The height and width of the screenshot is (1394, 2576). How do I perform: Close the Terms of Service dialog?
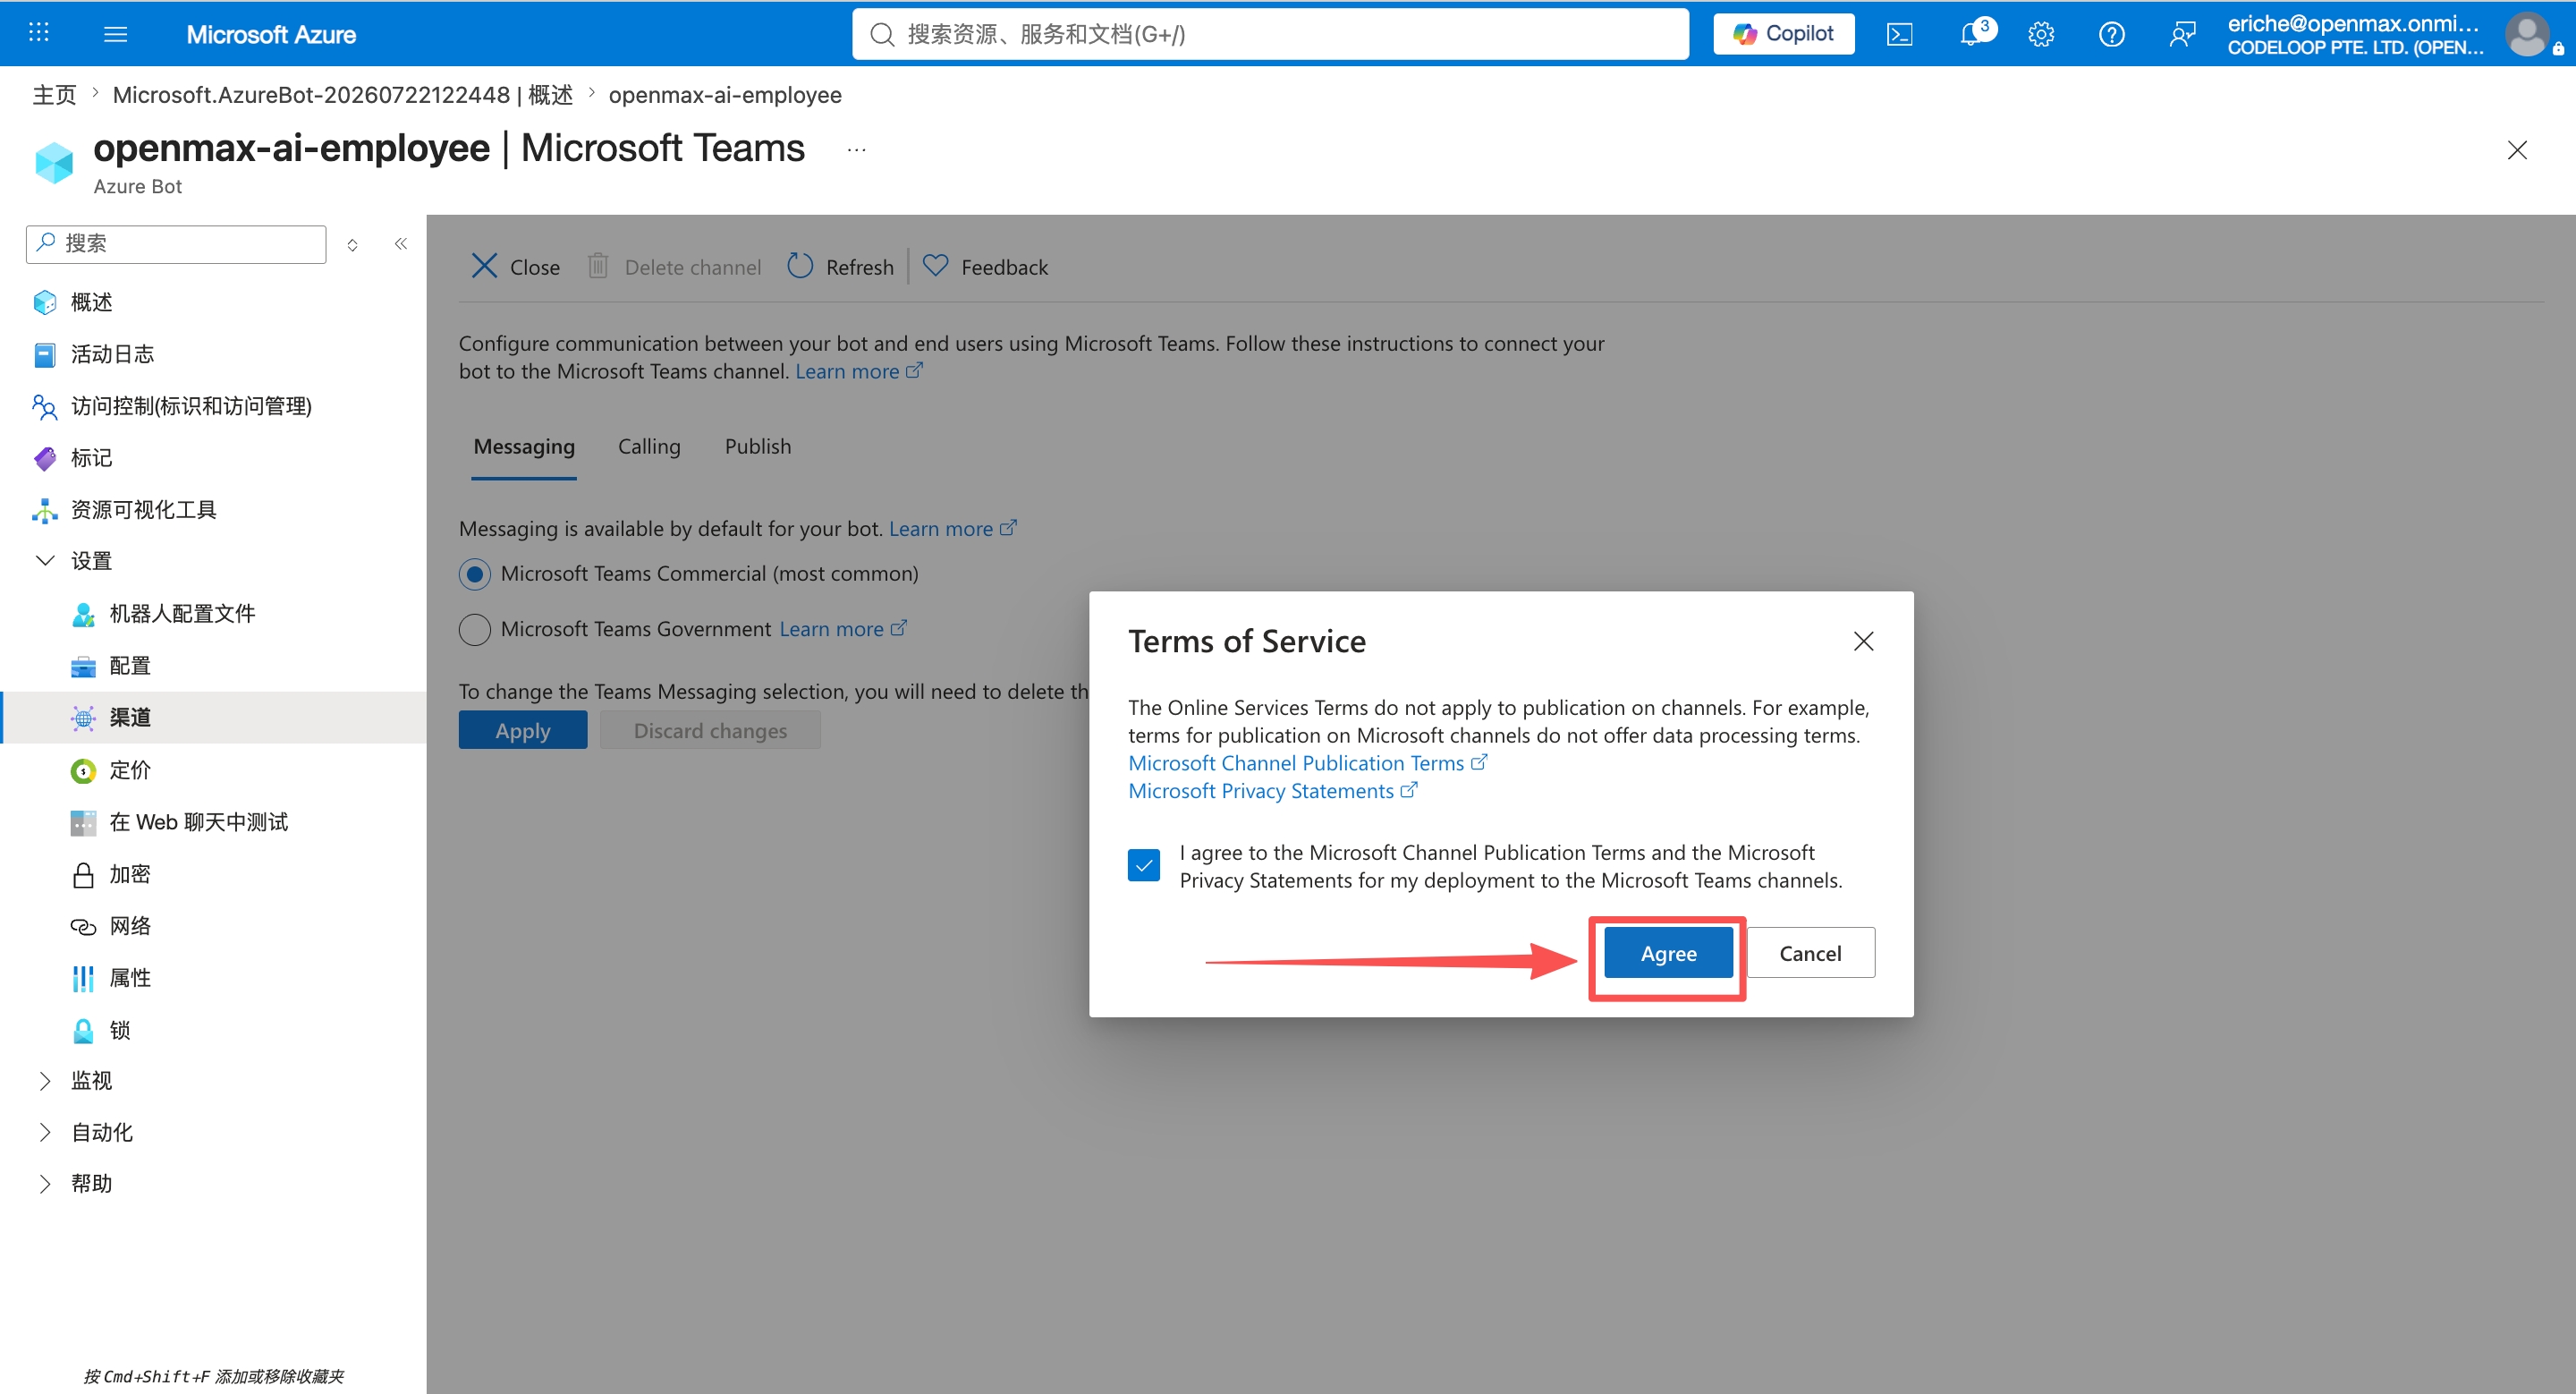[1863, 641]
